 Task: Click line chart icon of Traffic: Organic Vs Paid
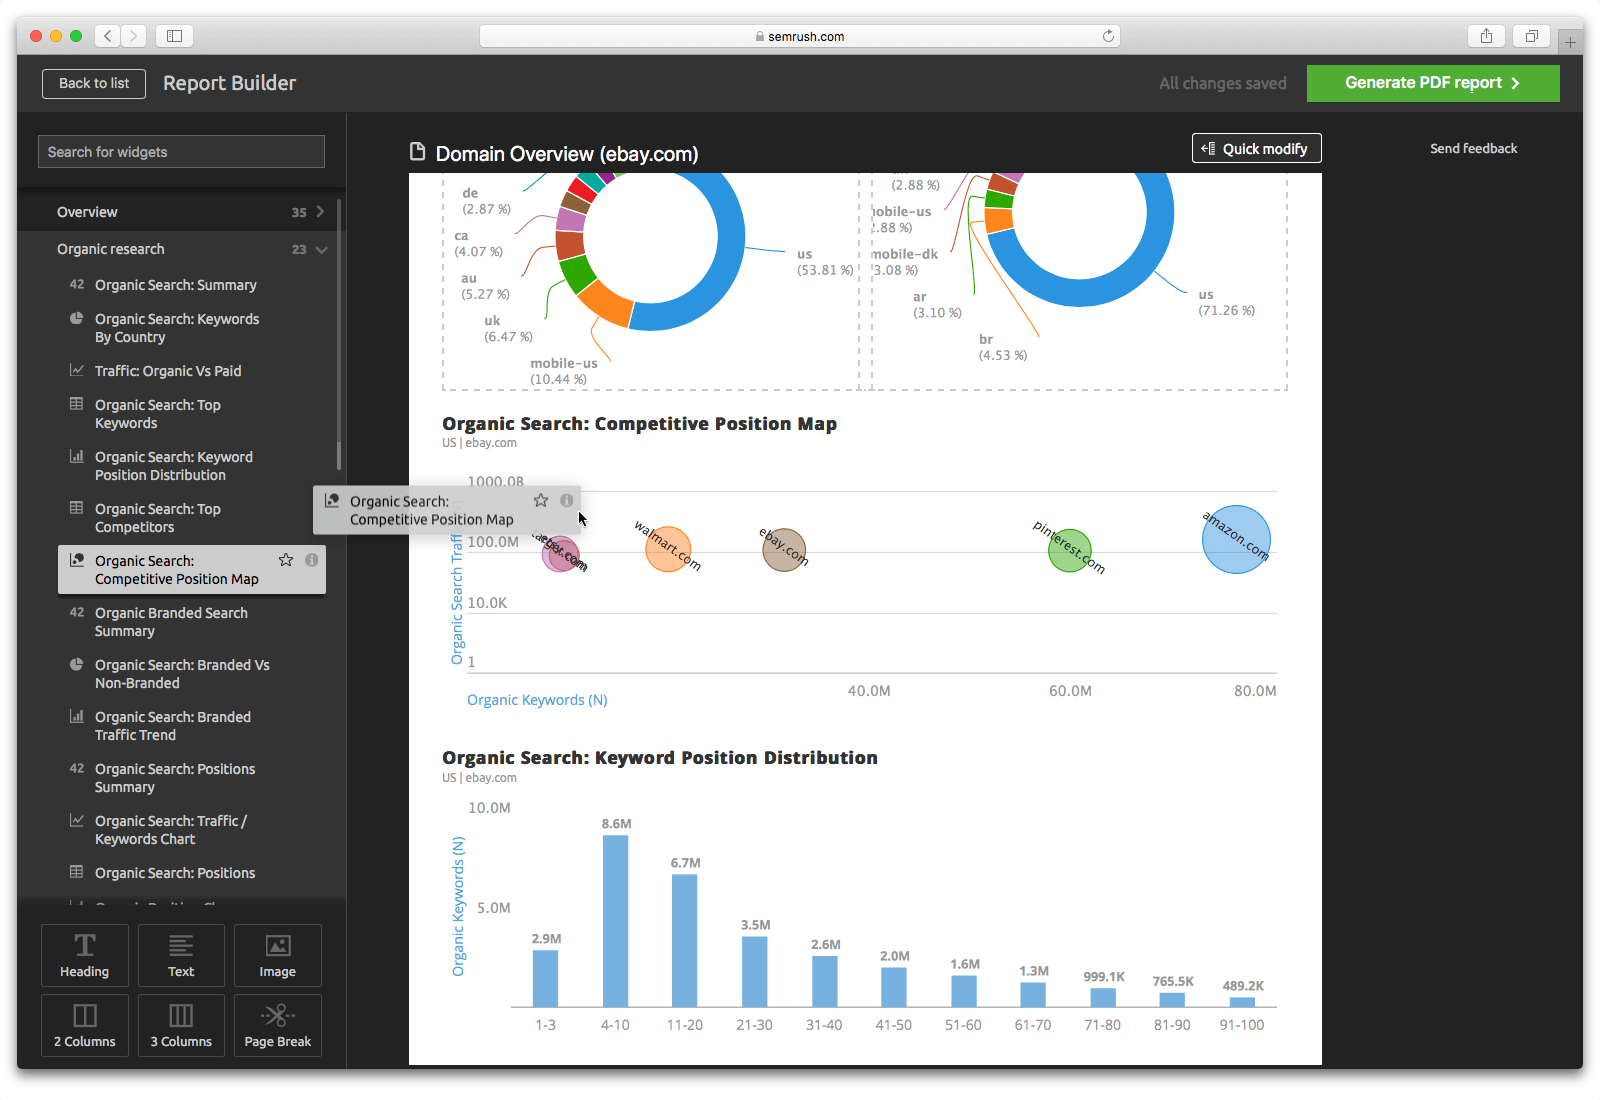tap(76, 370)
